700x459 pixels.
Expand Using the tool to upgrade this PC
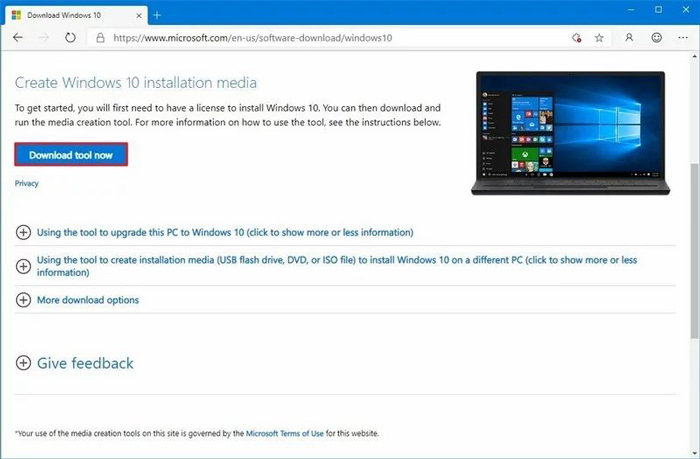[x=224, y=232]
